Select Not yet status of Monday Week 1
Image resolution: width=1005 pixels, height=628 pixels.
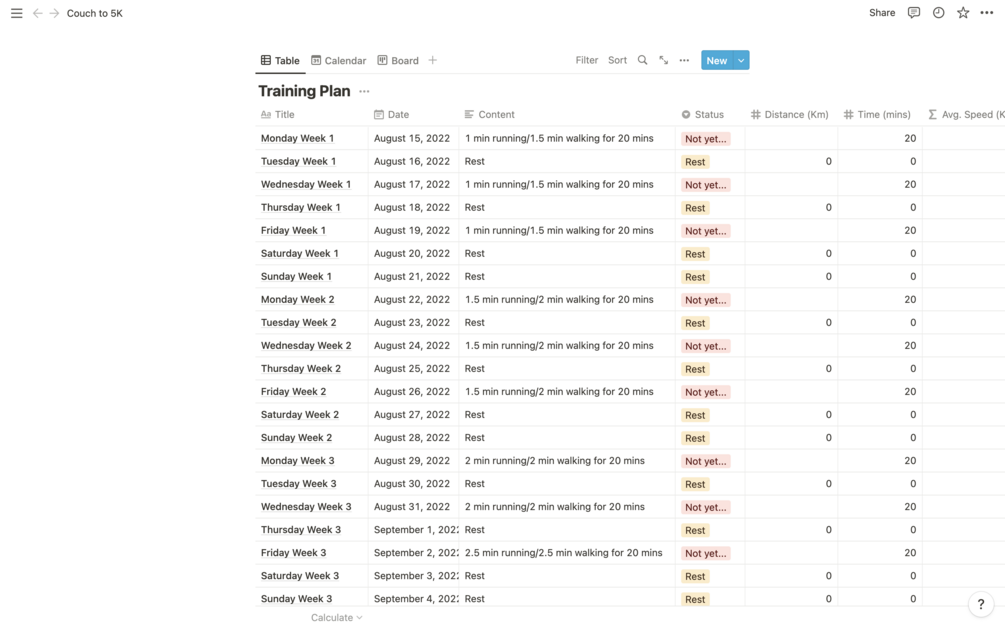point(706,139)
